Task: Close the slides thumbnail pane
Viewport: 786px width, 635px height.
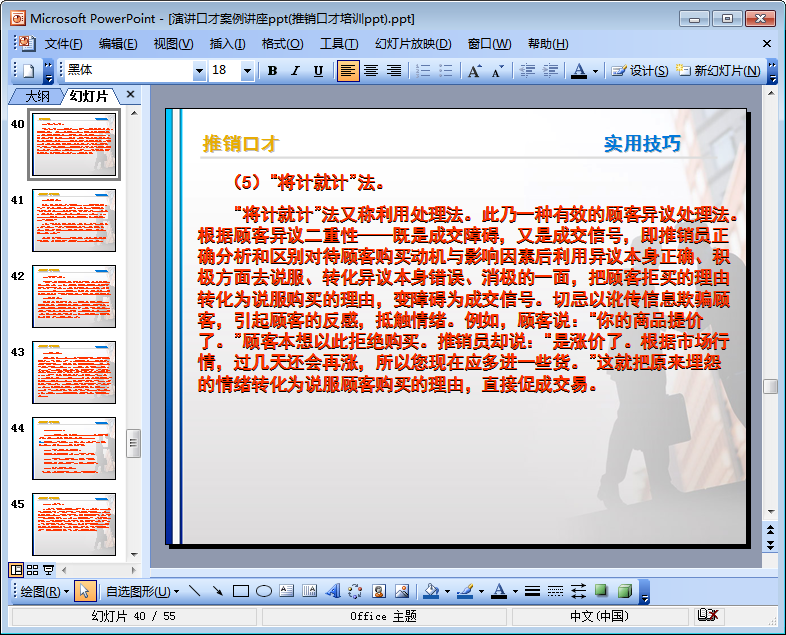Action: pyautogui.click(x=130, y=94)
